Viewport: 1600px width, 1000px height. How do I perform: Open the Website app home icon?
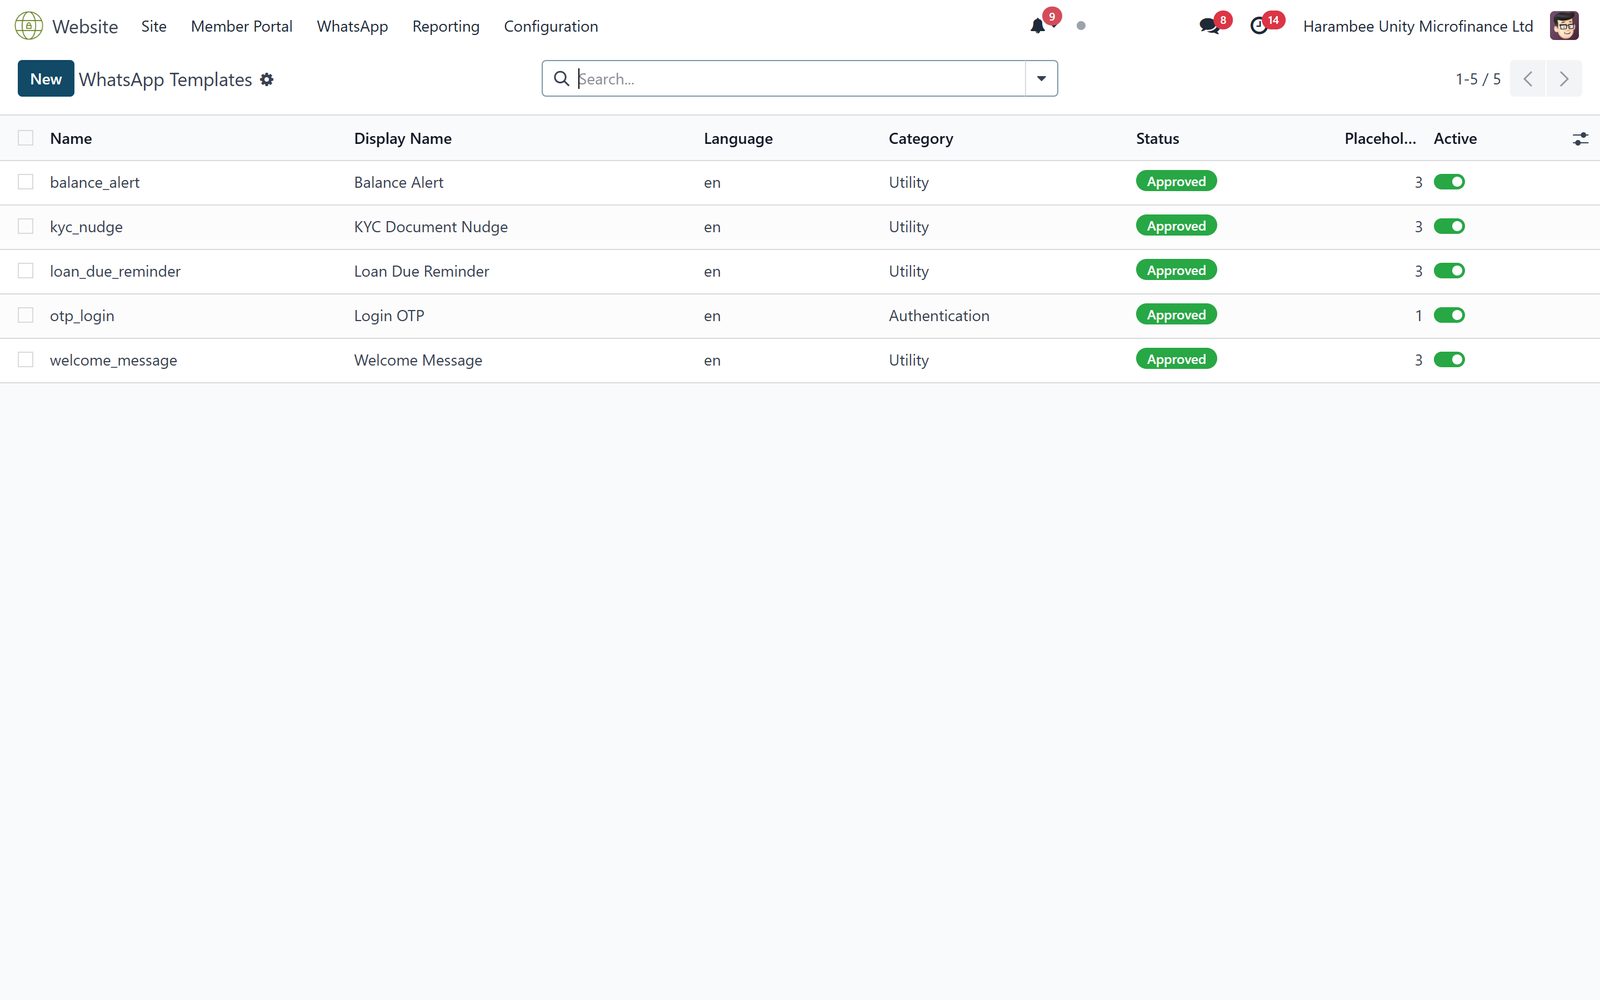pos(29,26)
